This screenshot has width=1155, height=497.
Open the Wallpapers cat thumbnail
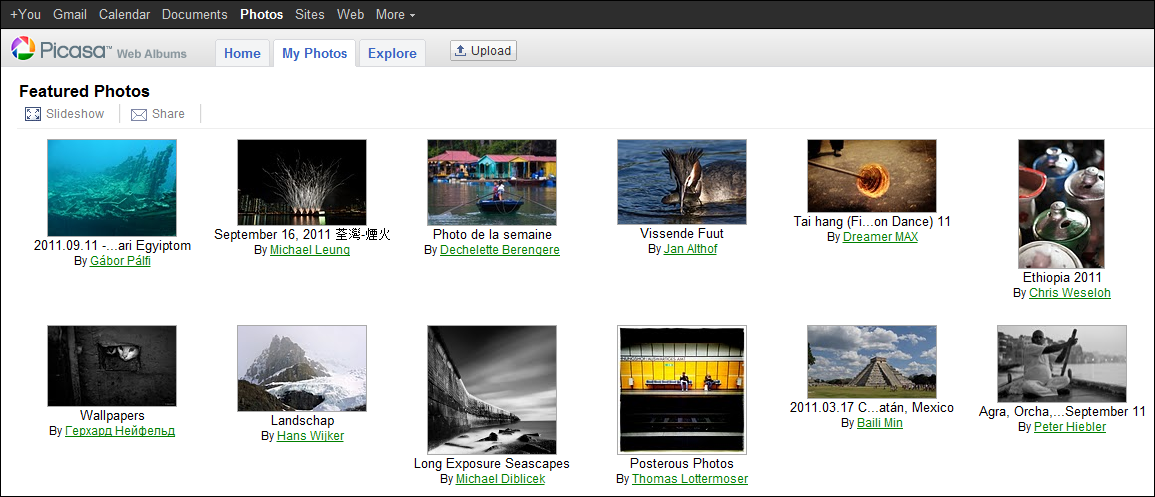[112, 366]
